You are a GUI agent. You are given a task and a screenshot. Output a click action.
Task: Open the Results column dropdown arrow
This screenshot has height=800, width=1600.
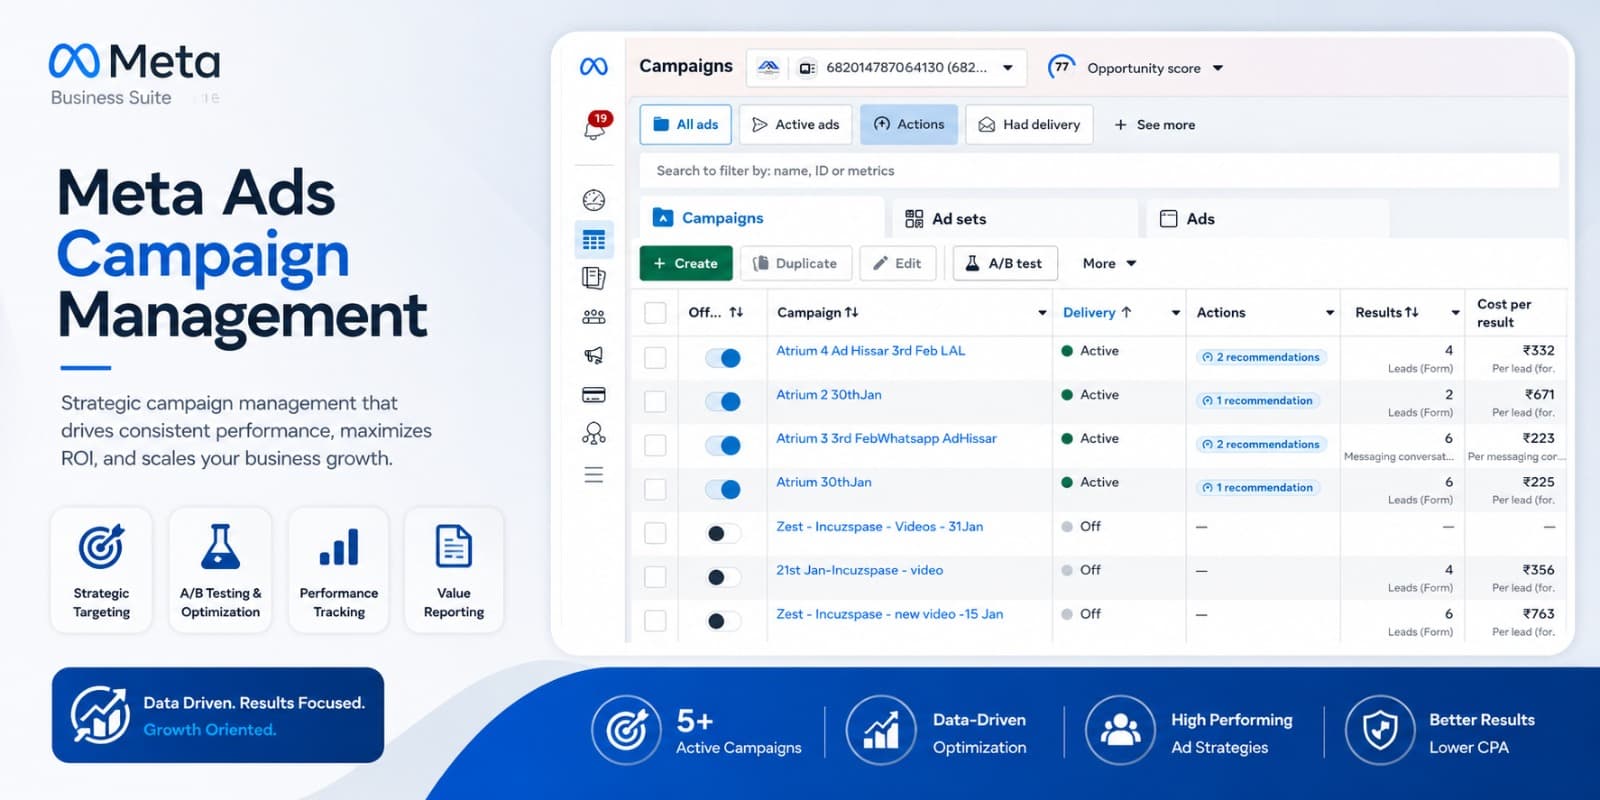[x=1455, y=313]
